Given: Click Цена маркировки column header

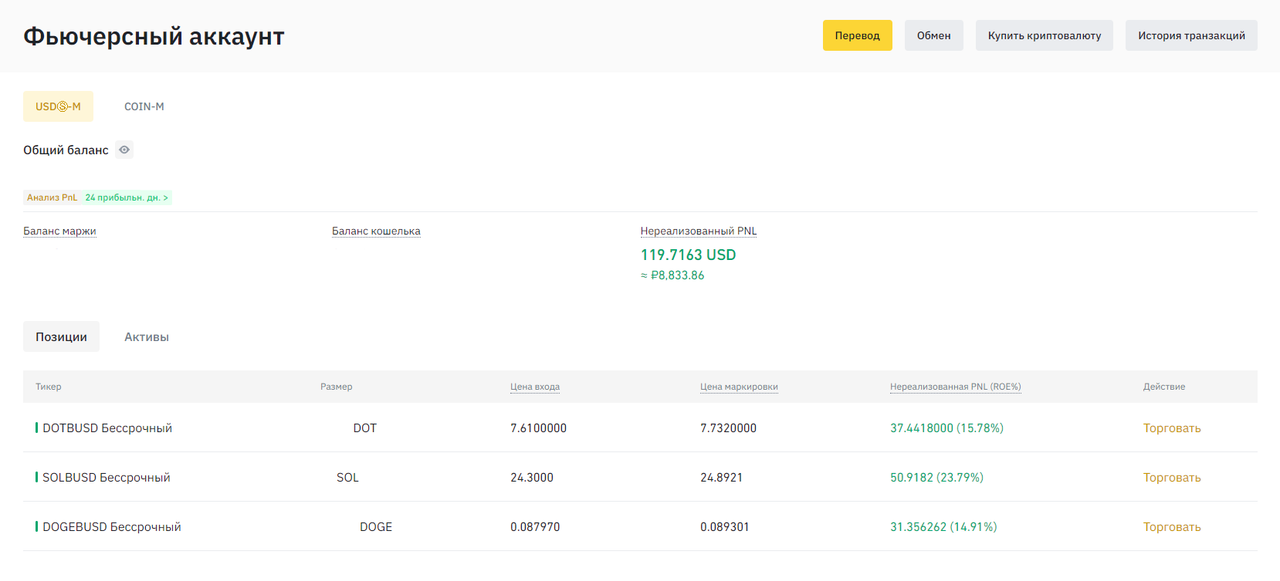Looking at the screenshot, I should click(739, 387).
